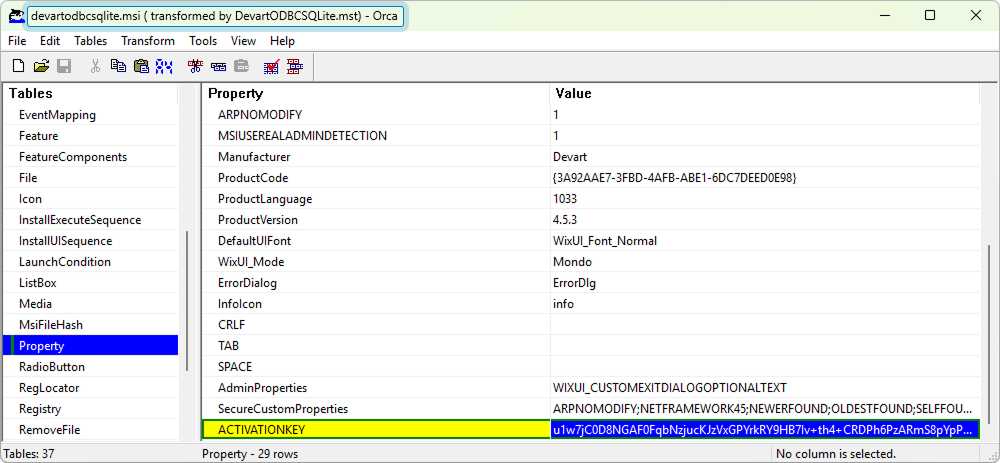Select the RegLocator table
This screenshot has width=1000, height=463.
click(49, 388)
